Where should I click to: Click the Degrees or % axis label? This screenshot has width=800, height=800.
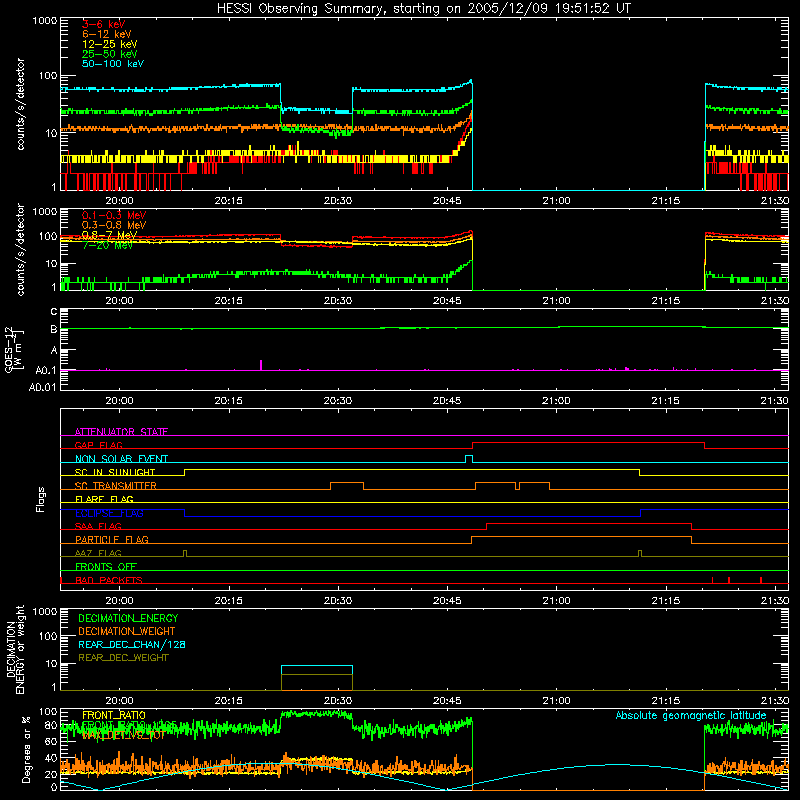point(26,749)
